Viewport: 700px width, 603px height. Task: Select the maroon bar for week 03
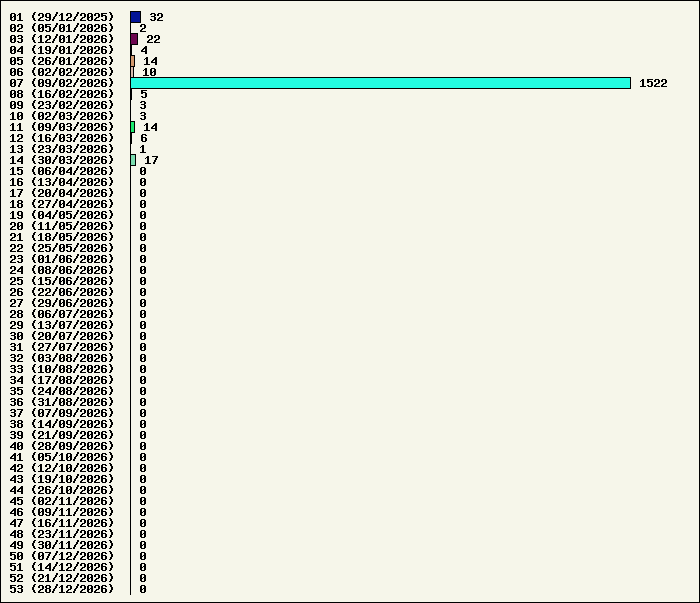(134, 39)
